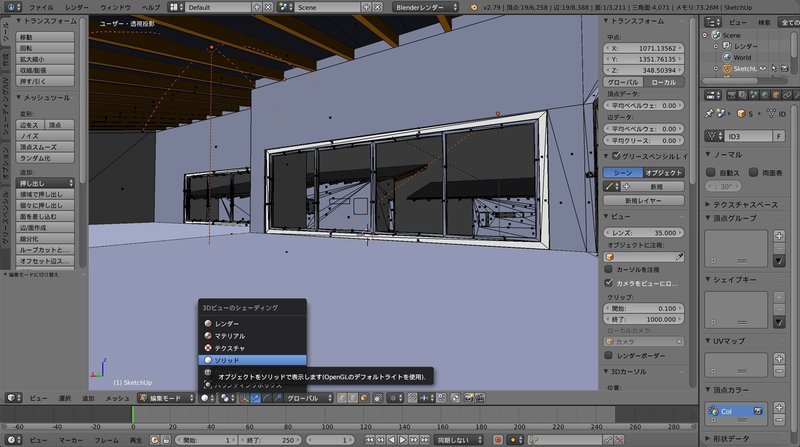Choose face select mode cube icon
Viewport: 800px width, 447px height.
(x=363, y=398)
